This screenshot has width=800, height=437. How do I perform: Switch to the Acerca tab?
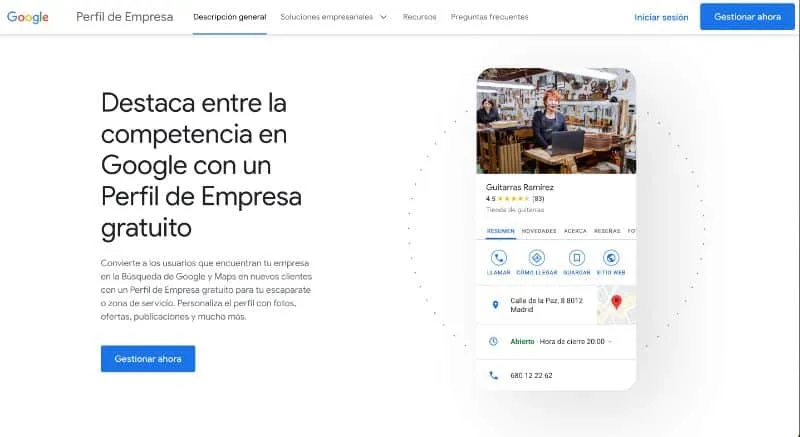[x=575, y=231]
